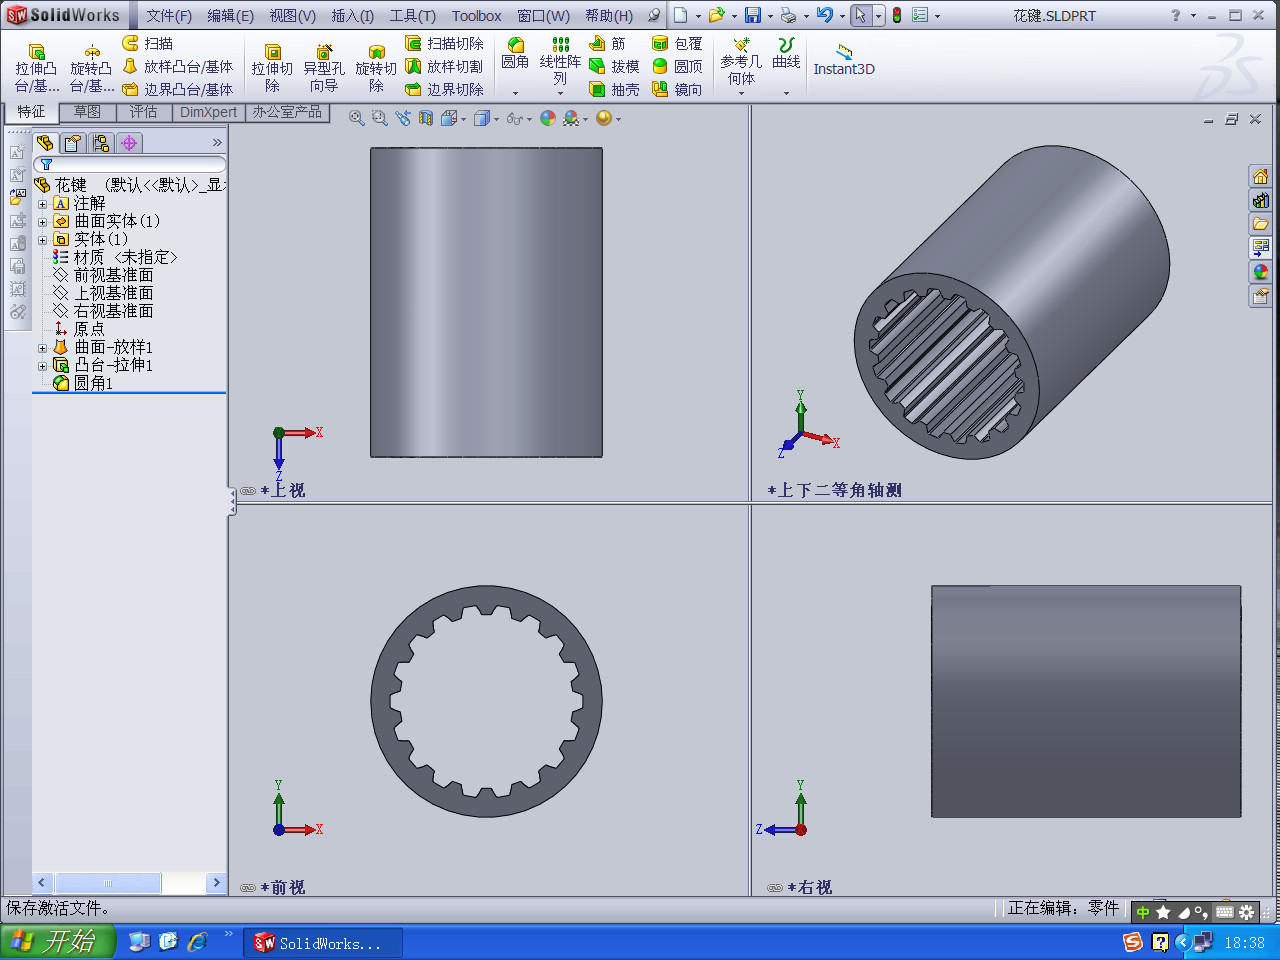The height and width of the screenshot is (960, 1280).
Task: Open the 异型孔向导 hole wizard
Action: click(324, 68)
